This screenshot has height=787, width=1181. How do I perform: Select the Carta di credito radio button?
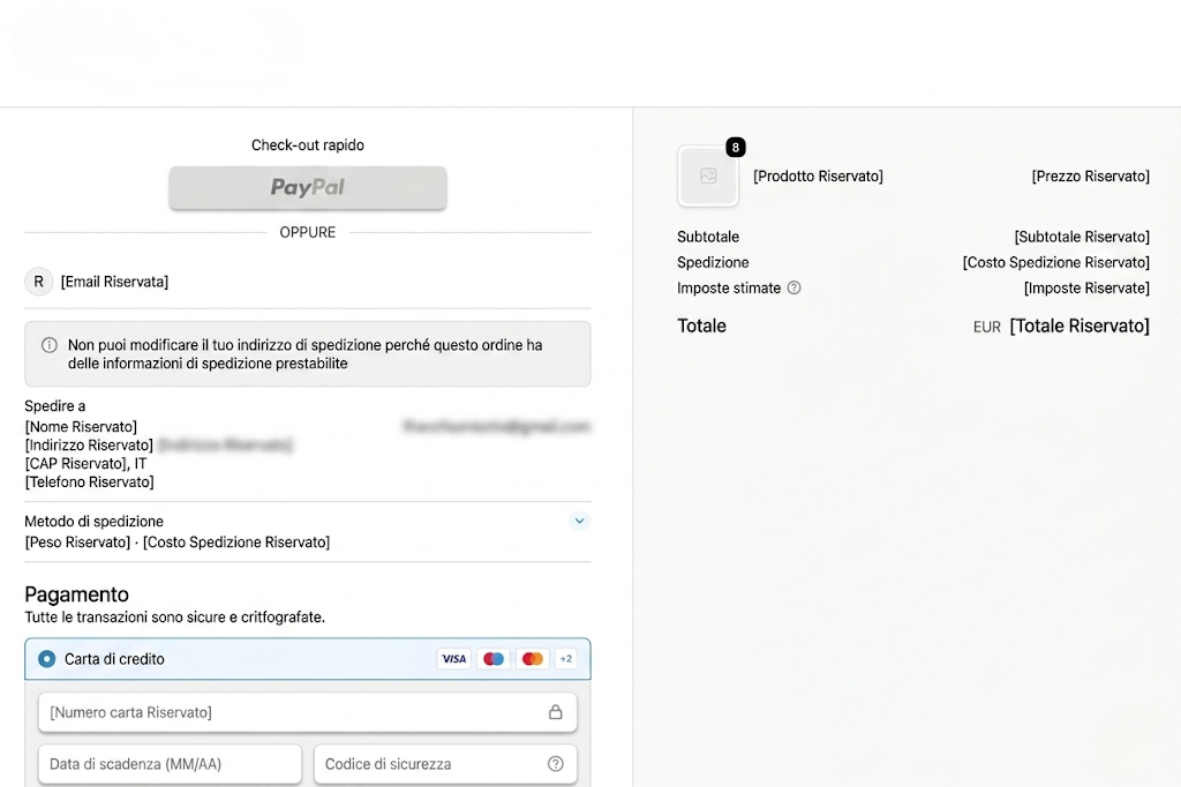pyautogui.click(x=46, y=659)
